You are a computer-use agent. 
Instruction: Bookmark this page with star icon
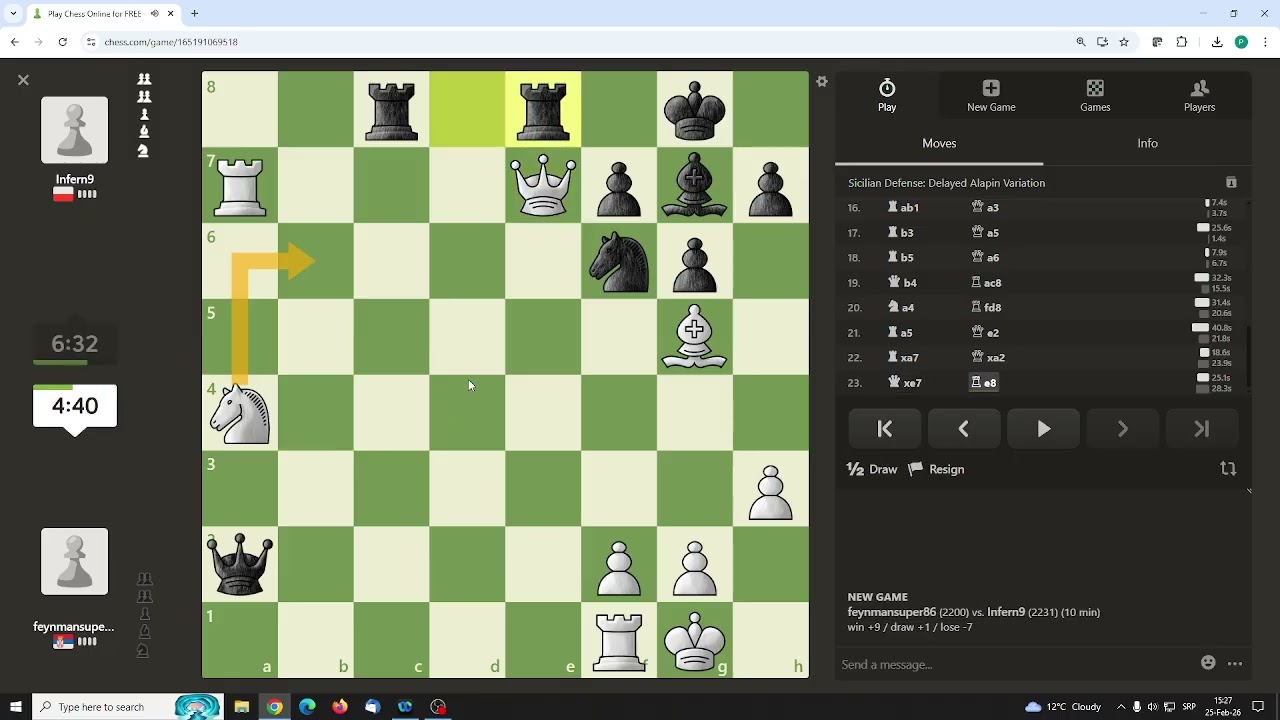tap(1124, 42)
